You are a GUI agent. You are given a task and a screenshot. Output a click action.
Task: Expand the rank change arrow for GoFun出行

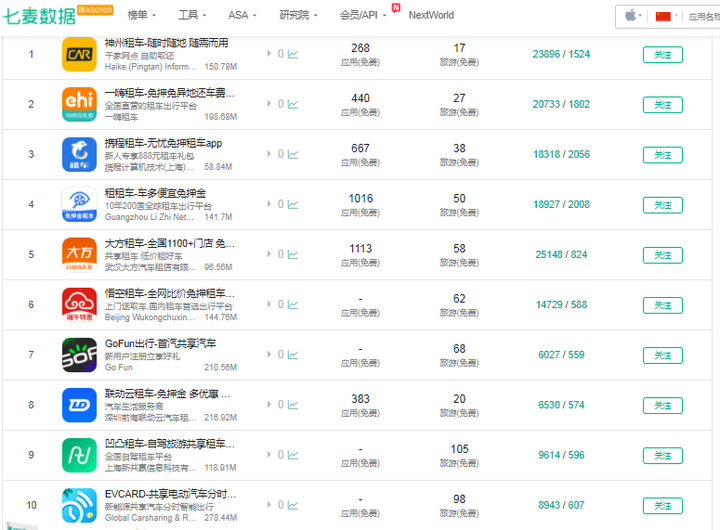click(269, 354)
